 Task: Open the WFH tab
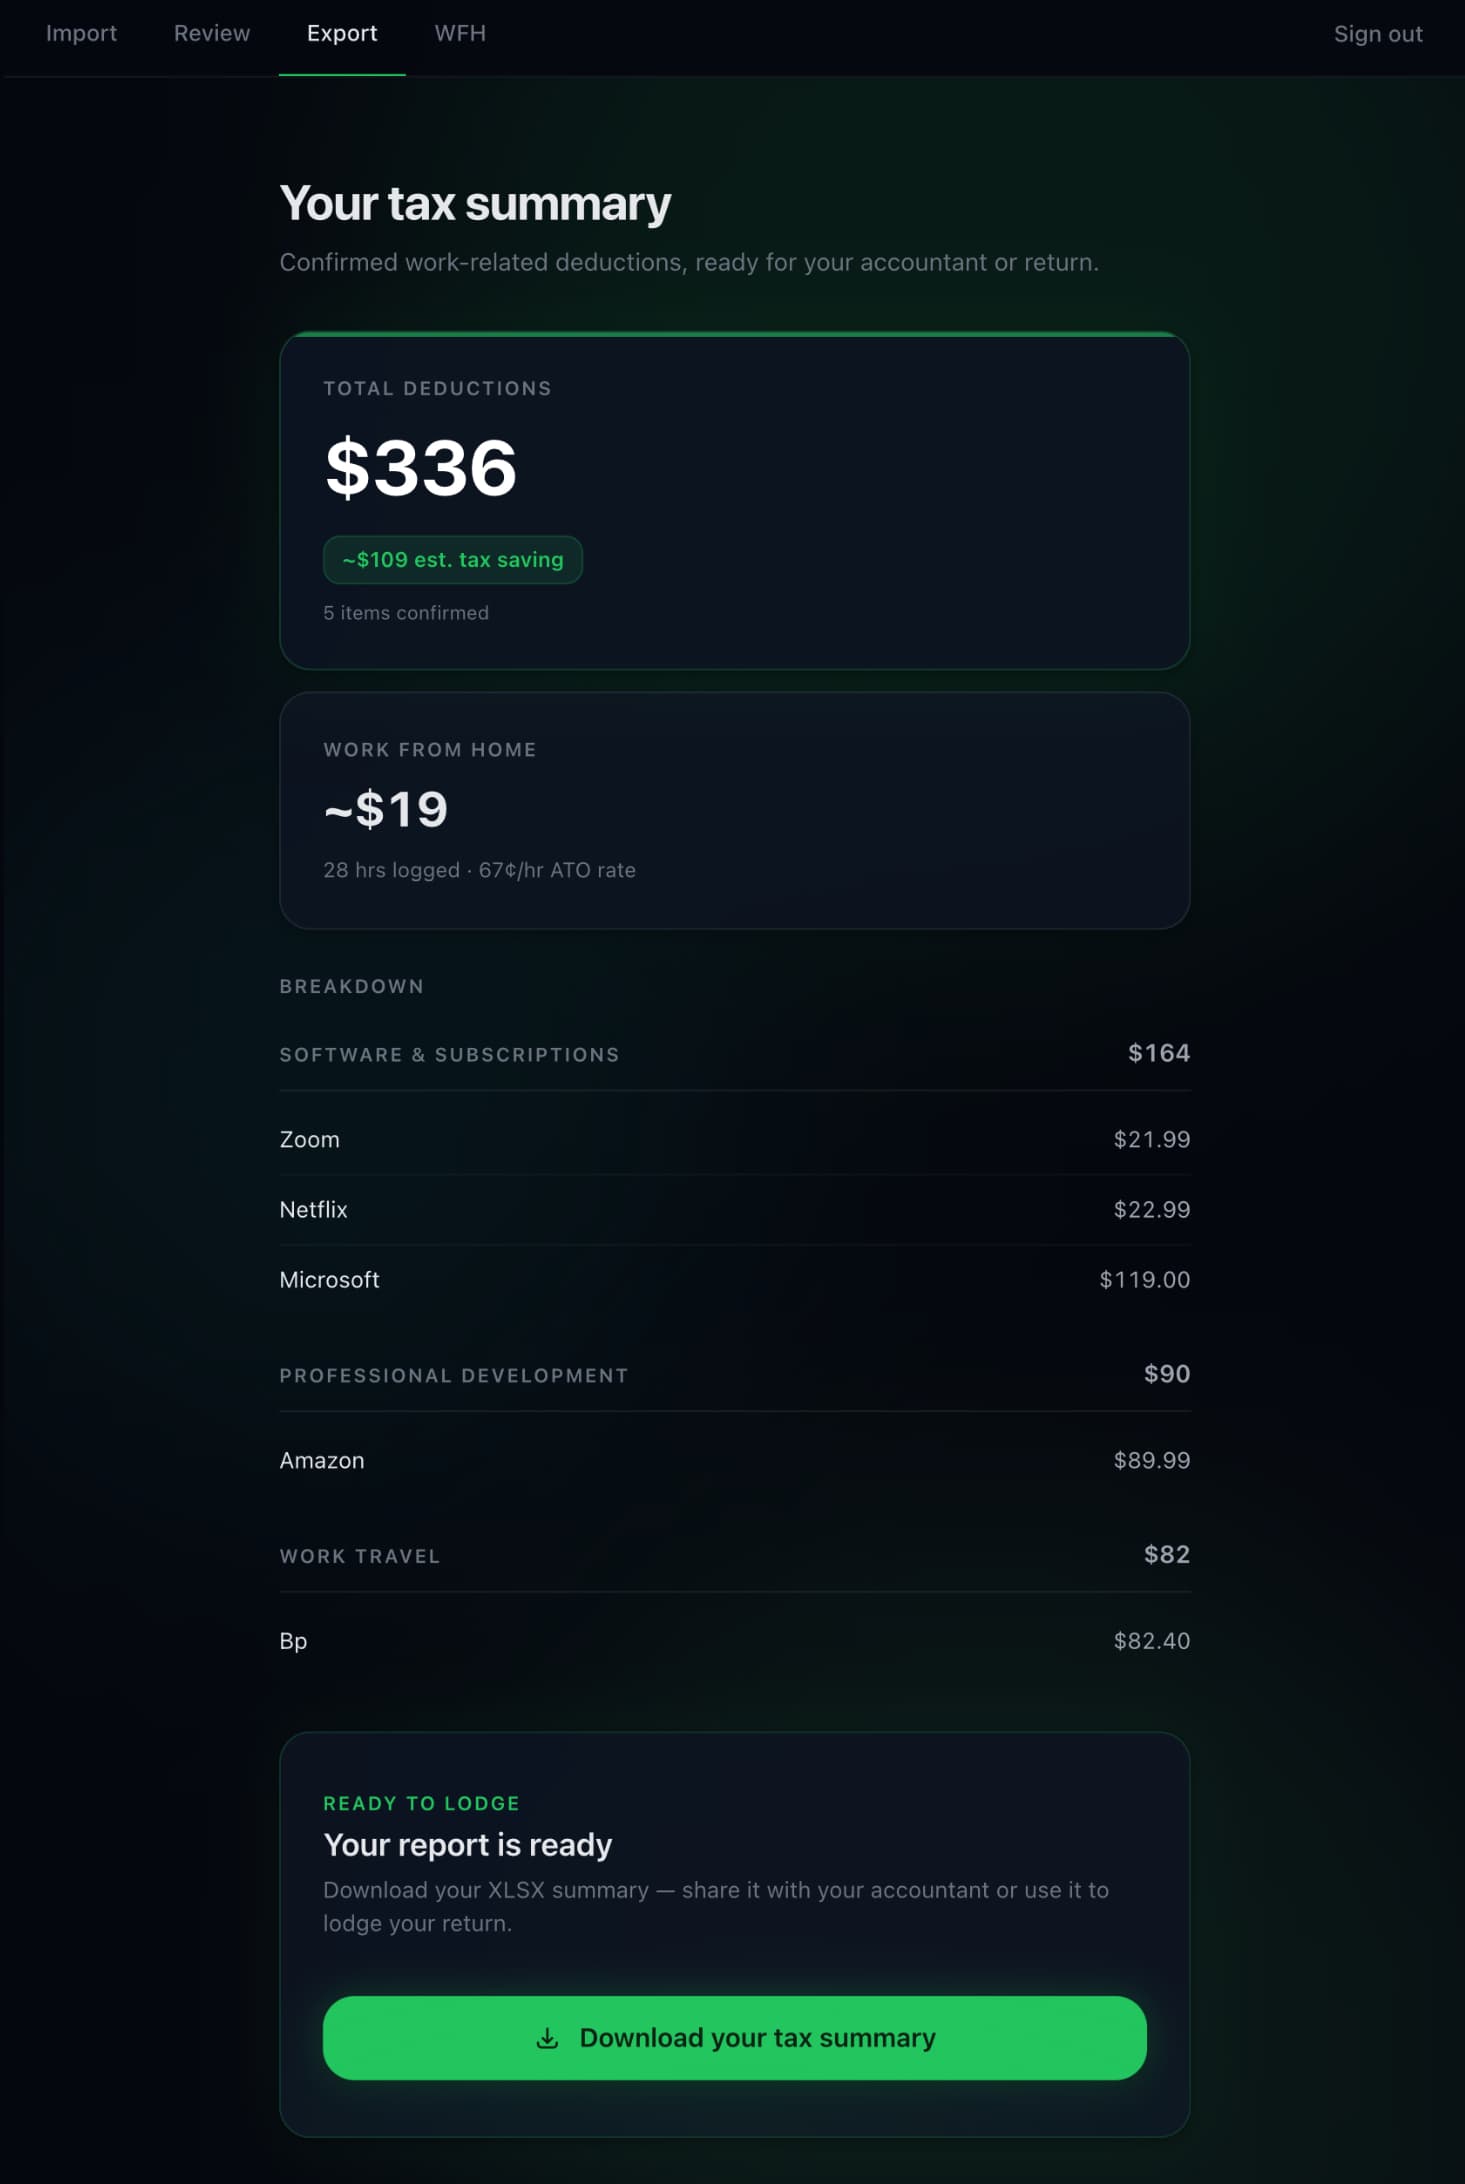(x=460, y=33)
